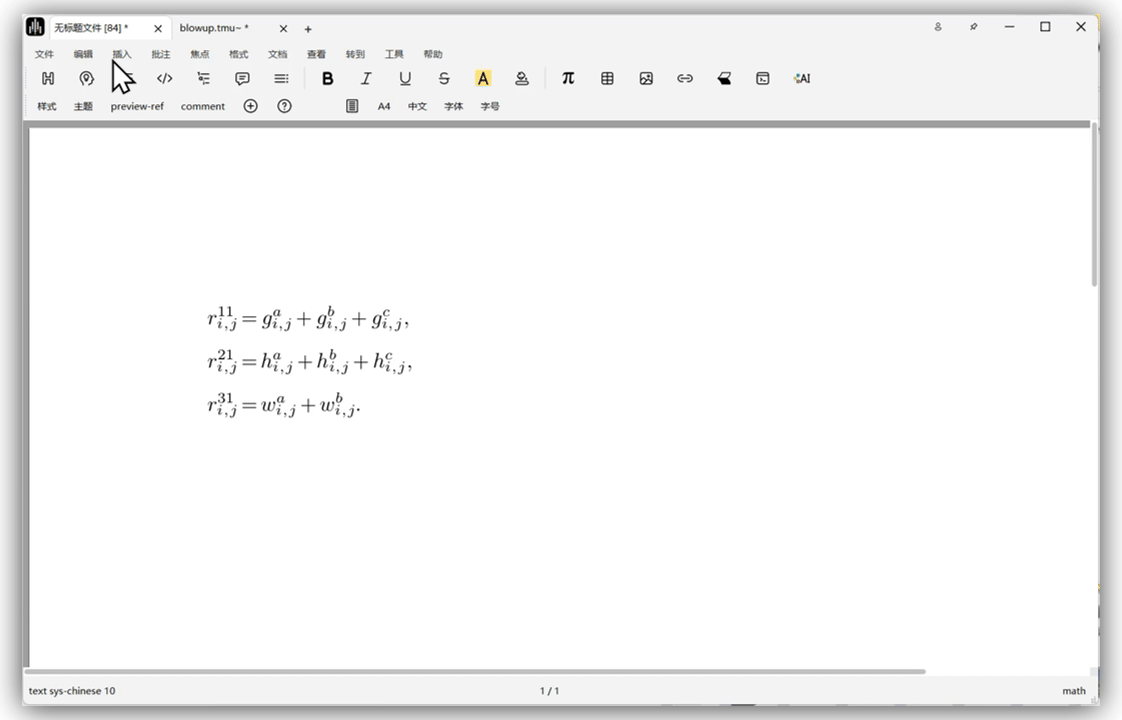
Task: Insert a table using grid icon
Action: (607, 78)
